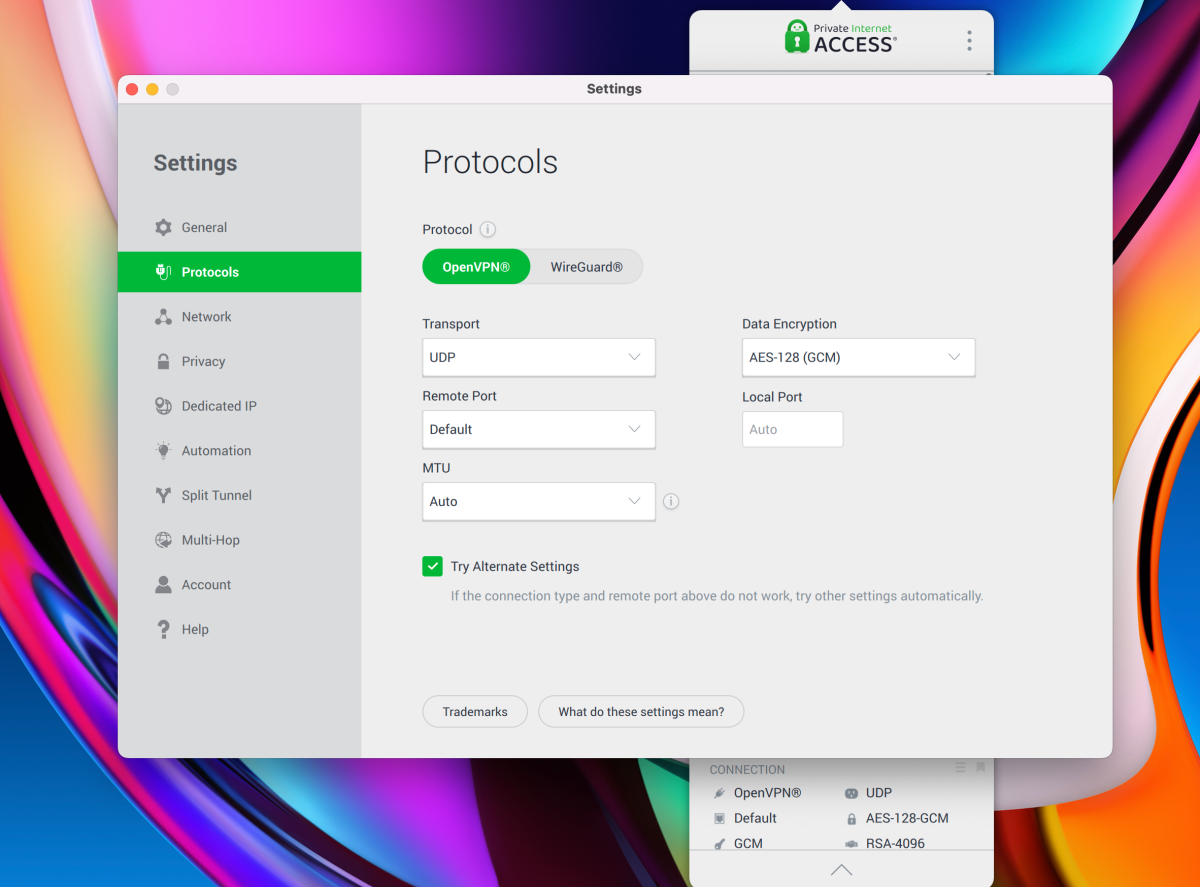Click the Privacy padlock icon

[163, 362]
